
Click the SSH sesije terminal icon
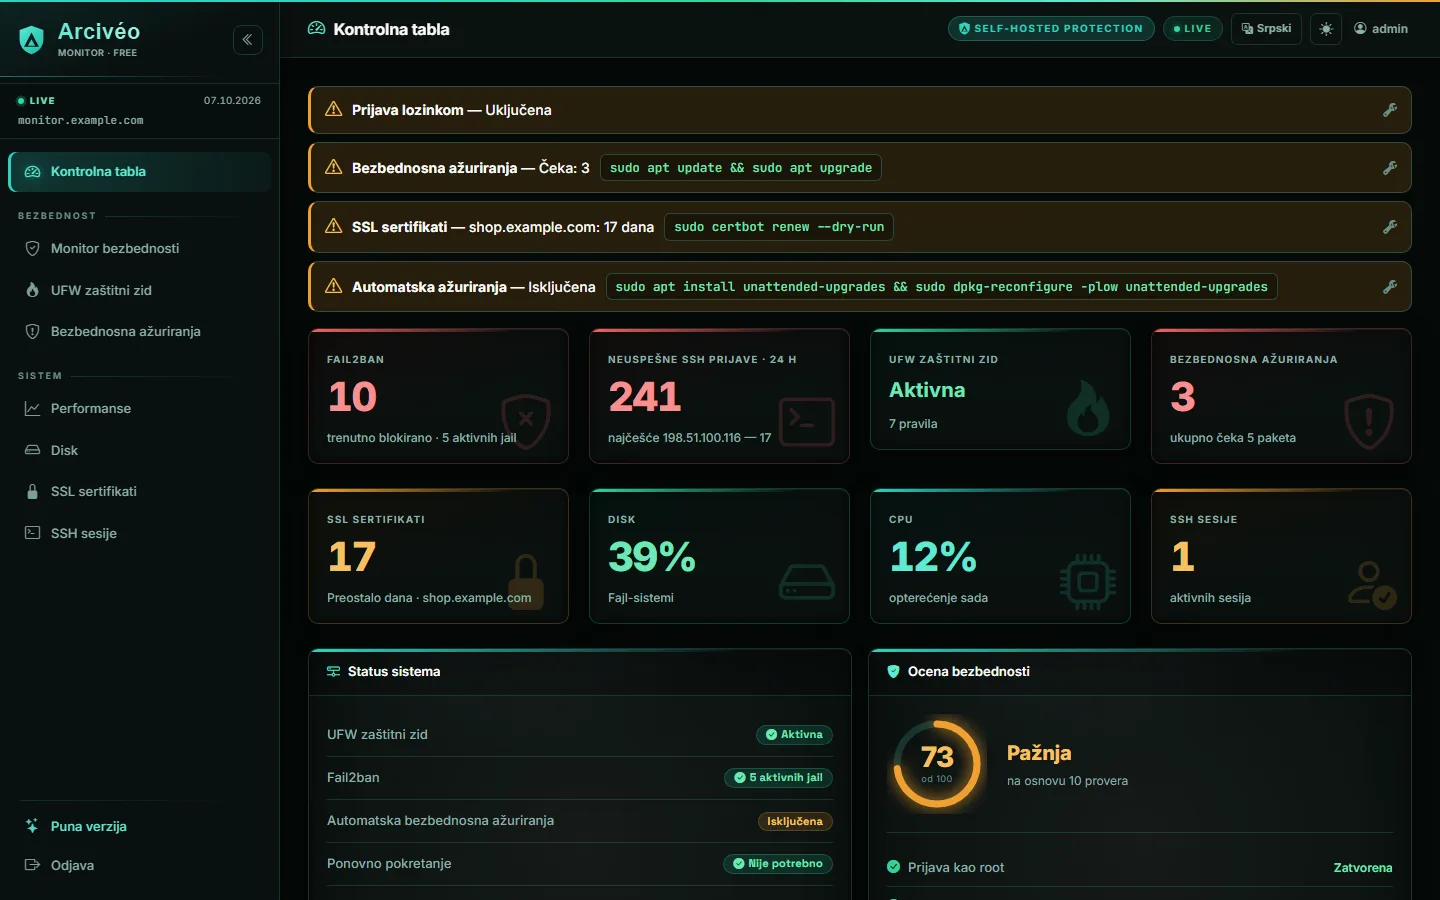coord(32,533)
